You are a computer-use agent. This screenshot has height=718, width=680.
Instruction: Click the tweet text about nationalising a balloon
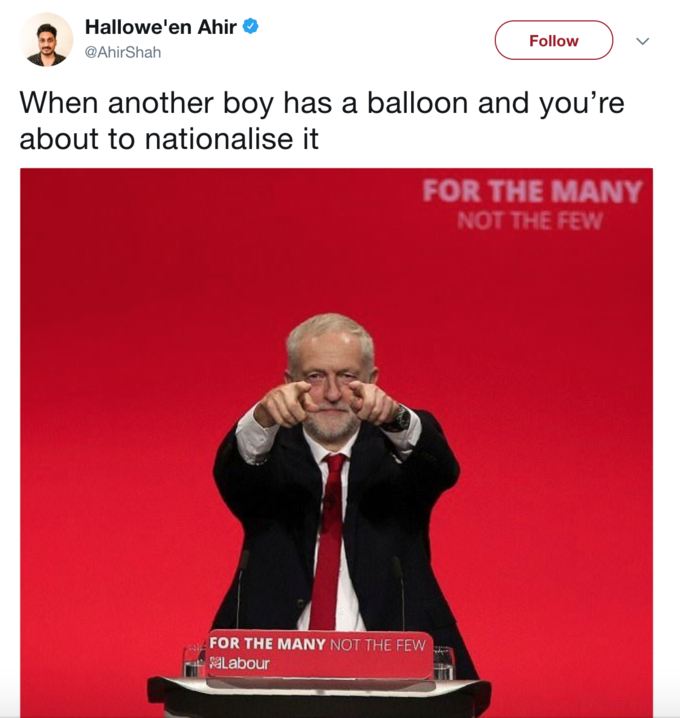(321, 120)
